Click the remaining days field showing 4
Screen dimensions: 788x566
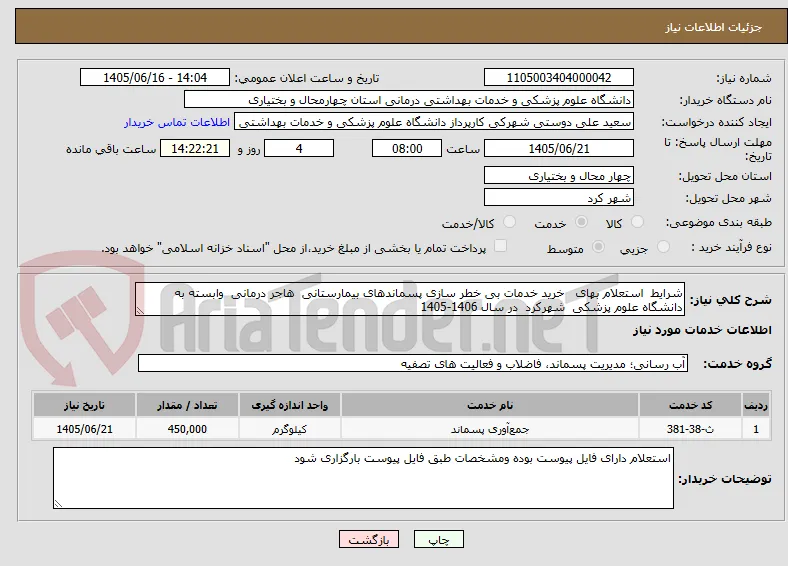(x=299, y=148)
